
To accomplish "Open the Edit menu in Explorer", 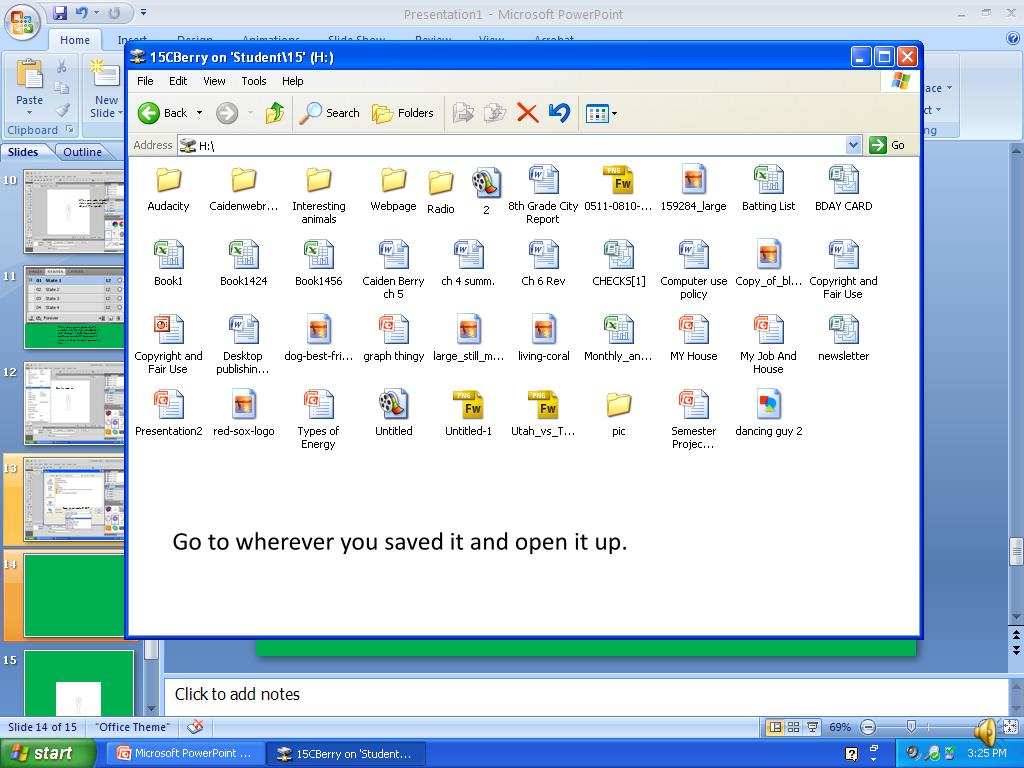I will (178, 81).
